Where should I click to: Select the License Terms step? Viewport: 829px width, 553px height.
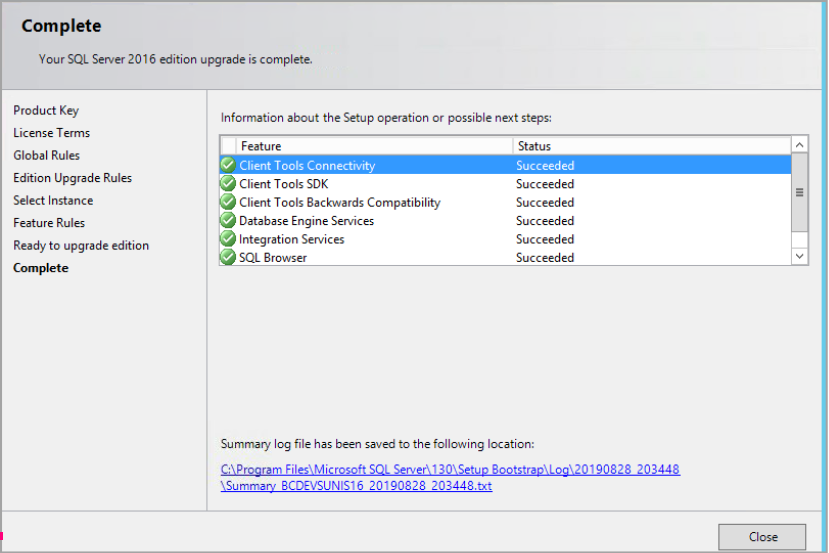point(52,133)
